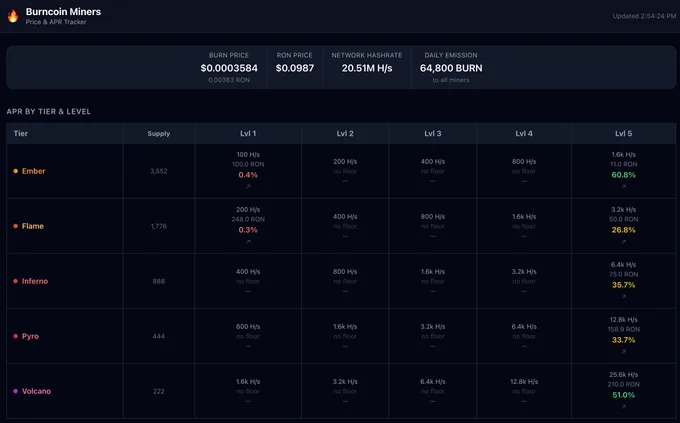680x423 pixels.
Task: Click the 210.0 RON floor price
Action: pos(624,384)
